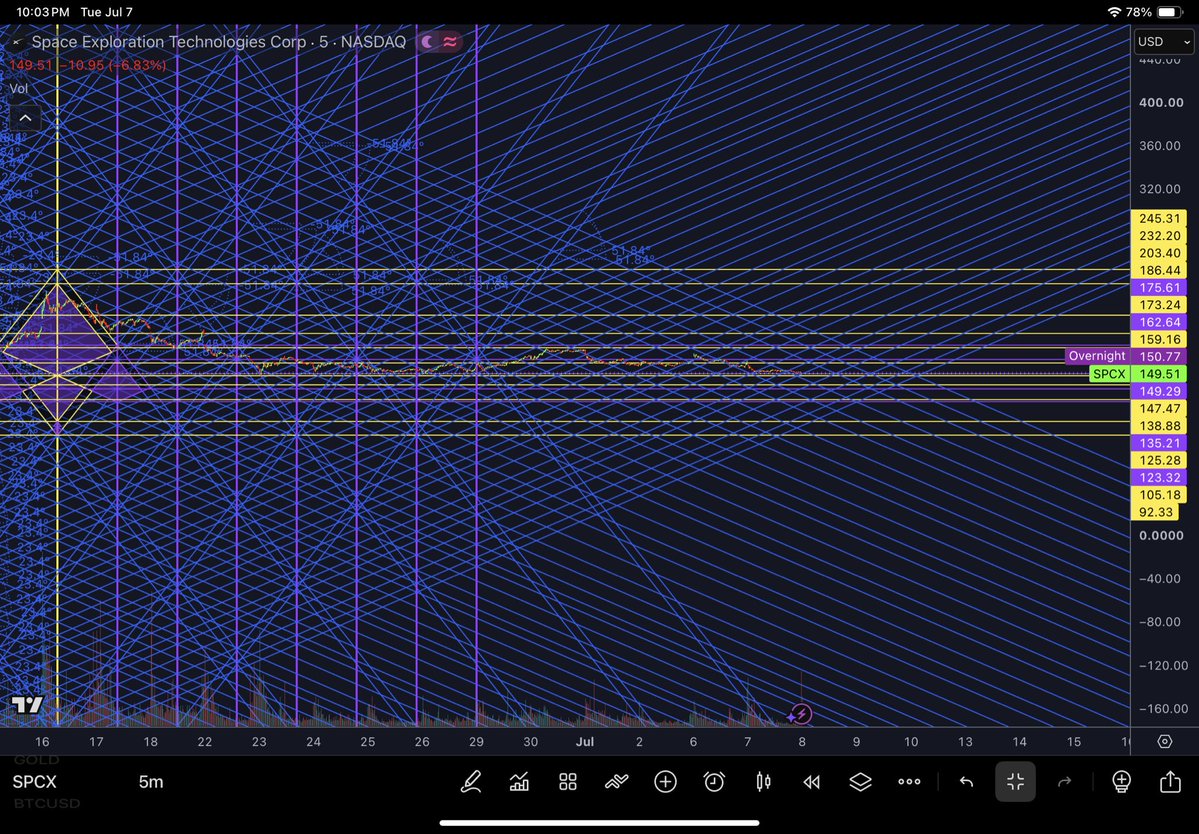Tap date 16 on time axis
The width and height of the screenshot is (1199, 834).
(x=42, y=742)
